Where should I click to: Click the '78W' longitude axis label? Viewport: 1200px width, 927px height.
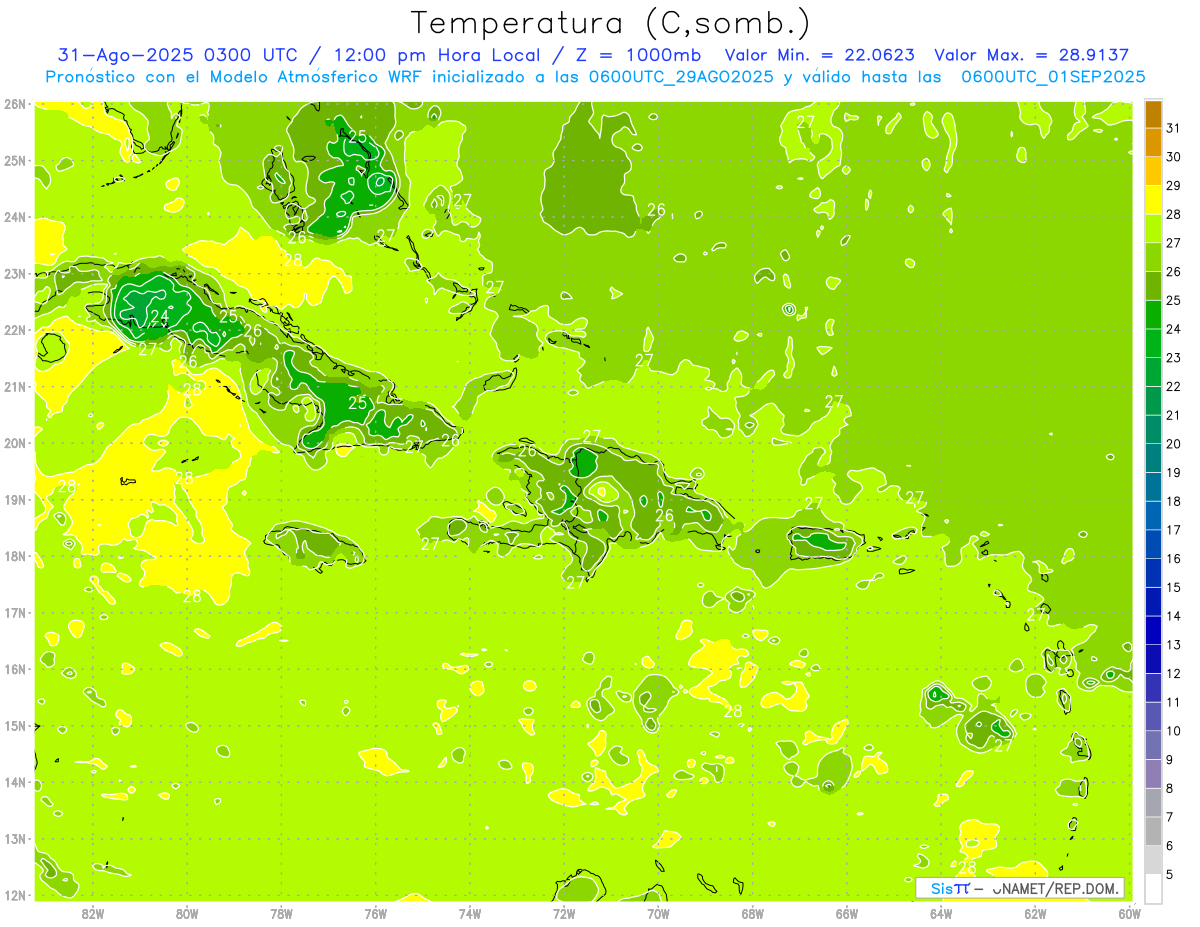click(x=281, y=913)
